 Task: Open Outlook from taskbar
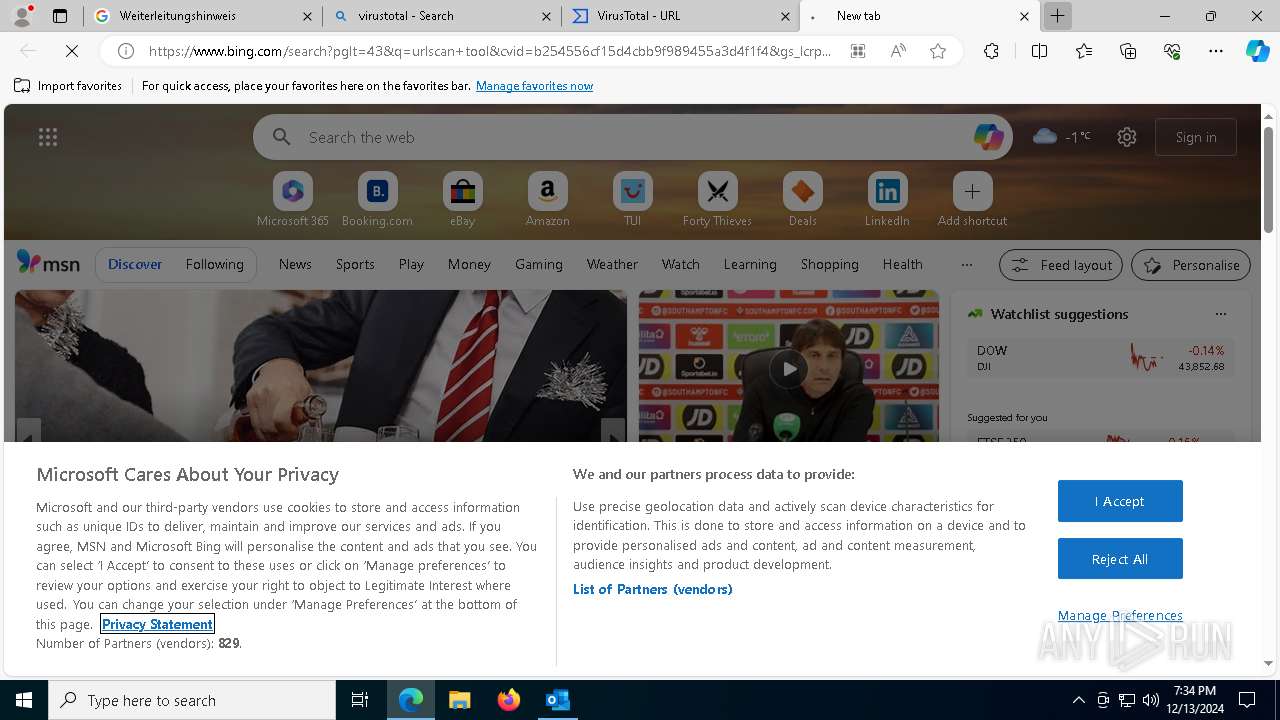coord(557,700)
